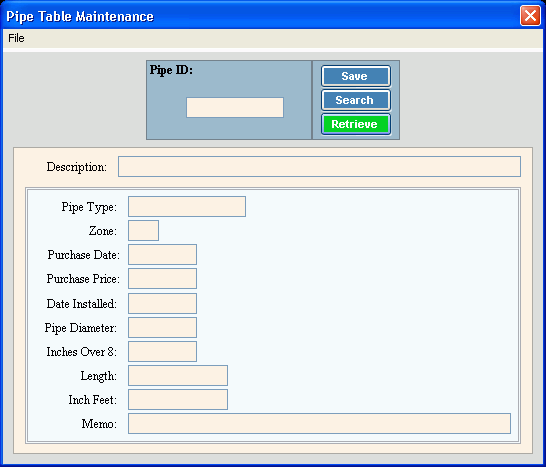Focus the Pipe ID input field

pos(235,107)
